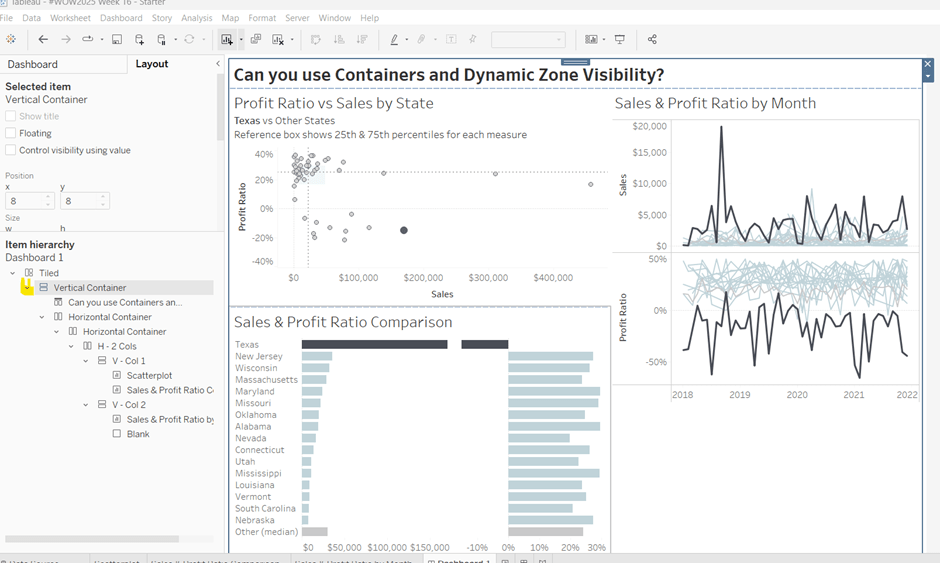Click the x position input field
This screenshot has height=563, width=940.
pos(25,201)
